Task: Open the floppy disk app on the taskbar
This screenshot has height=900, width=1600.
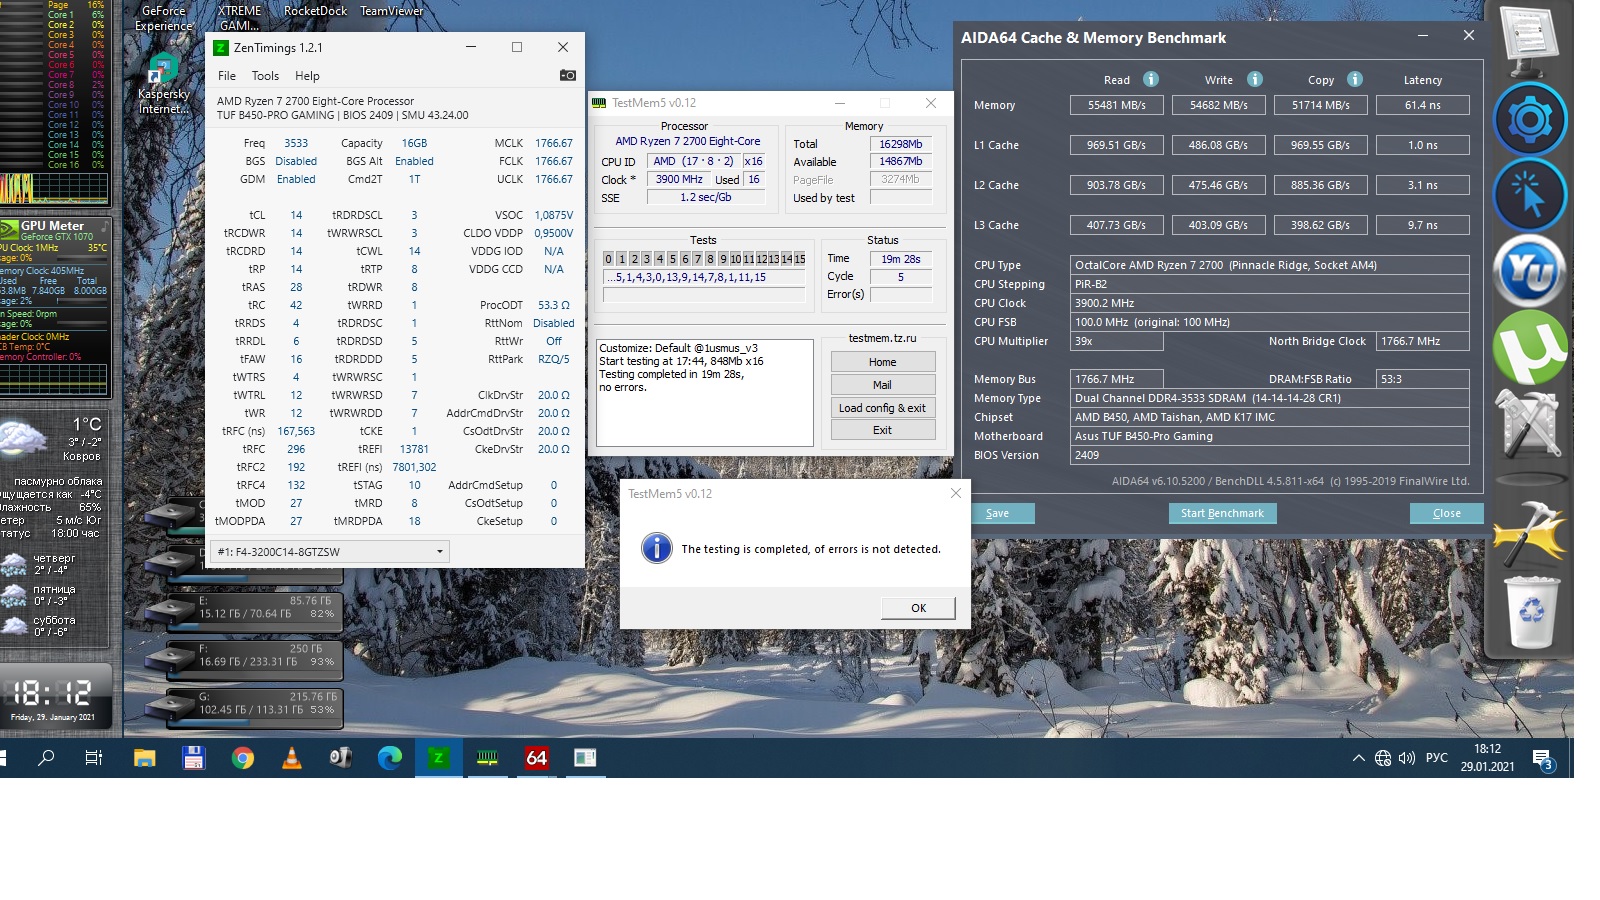Action: pyautogui.click(x=194, y=758)
